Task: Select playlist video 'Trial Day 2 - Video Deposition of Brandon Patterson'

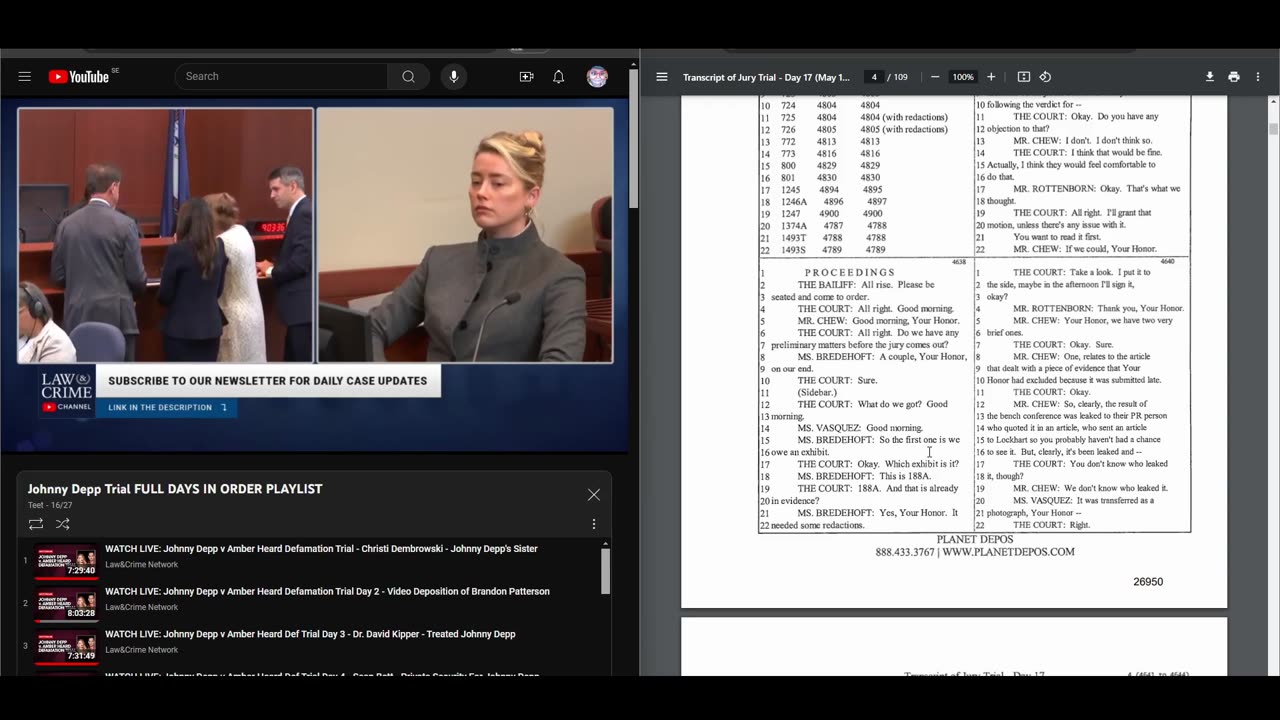Action: [327, 591]
